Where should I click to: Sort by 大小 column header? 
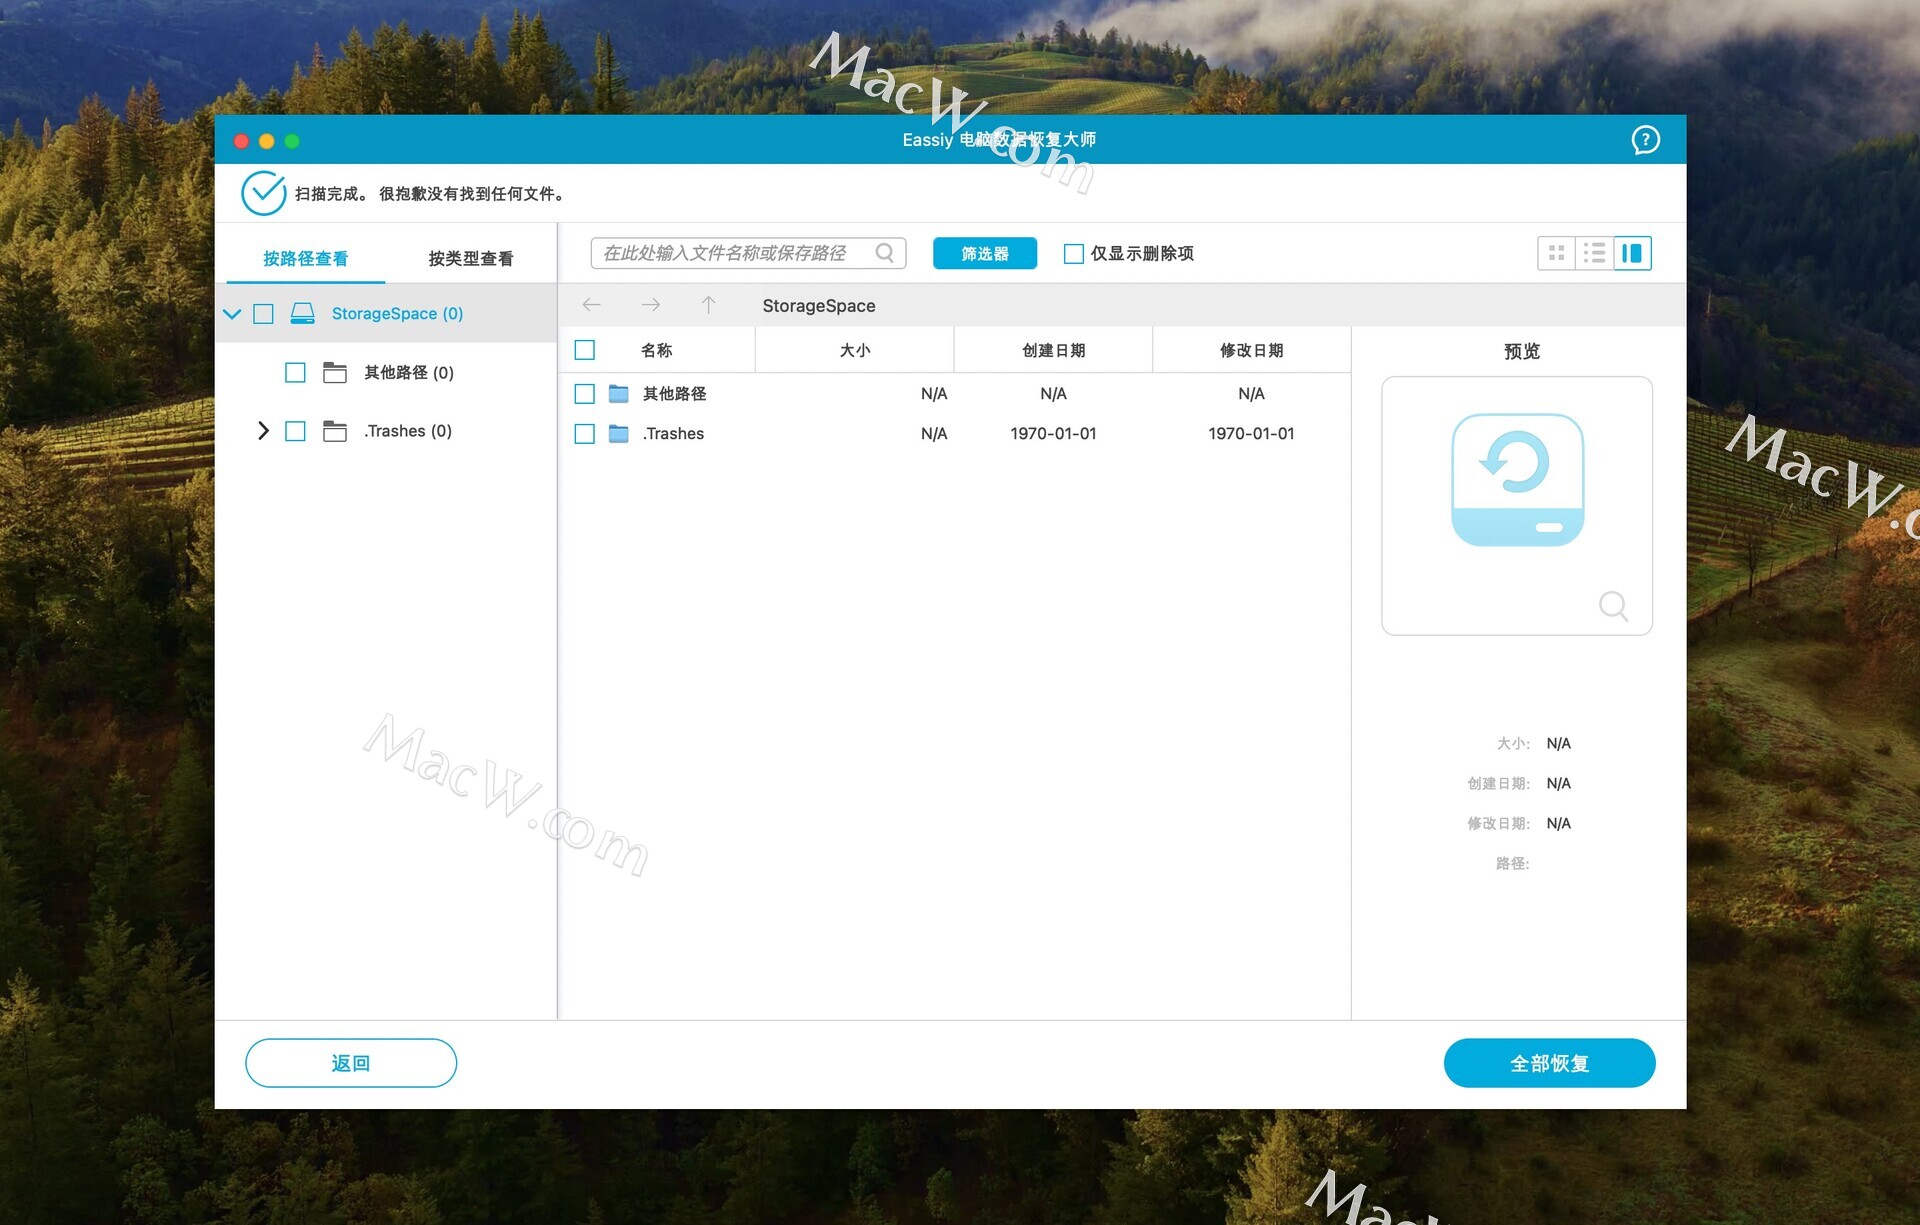click(854, 350)
